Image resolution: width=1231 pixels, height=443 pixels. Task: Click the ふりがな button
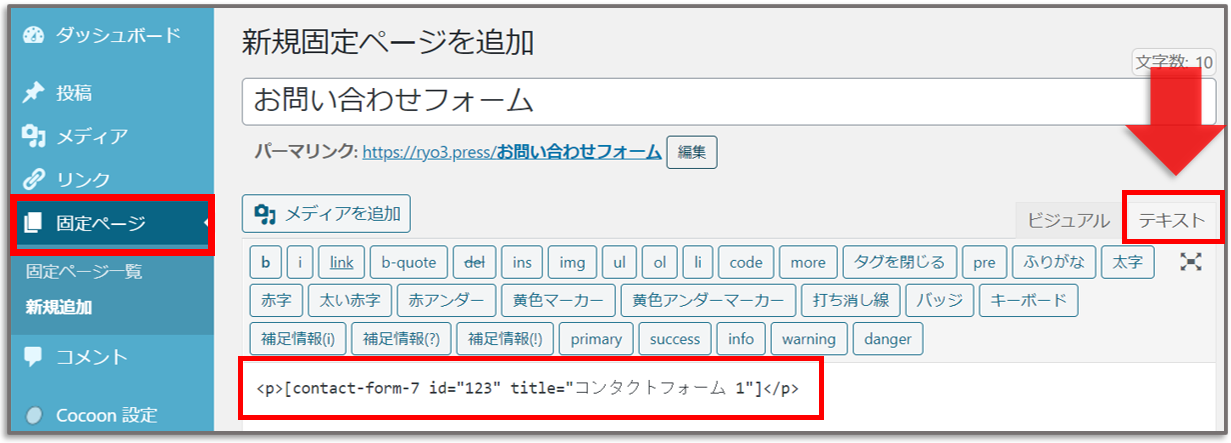1054,262
